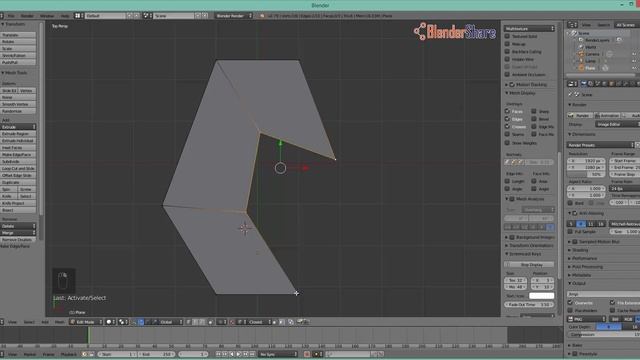This screenshot has height=360, width=640.
Task: Click Extrude Region
Action: pyautogui.click(x=18, y=134)
